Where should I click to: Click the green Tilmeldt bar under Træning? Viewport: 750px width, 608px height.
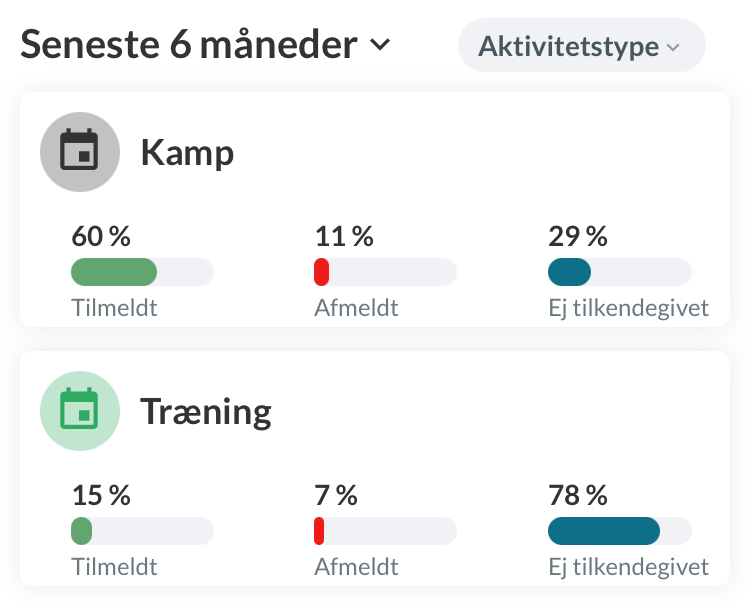(82, 530)
